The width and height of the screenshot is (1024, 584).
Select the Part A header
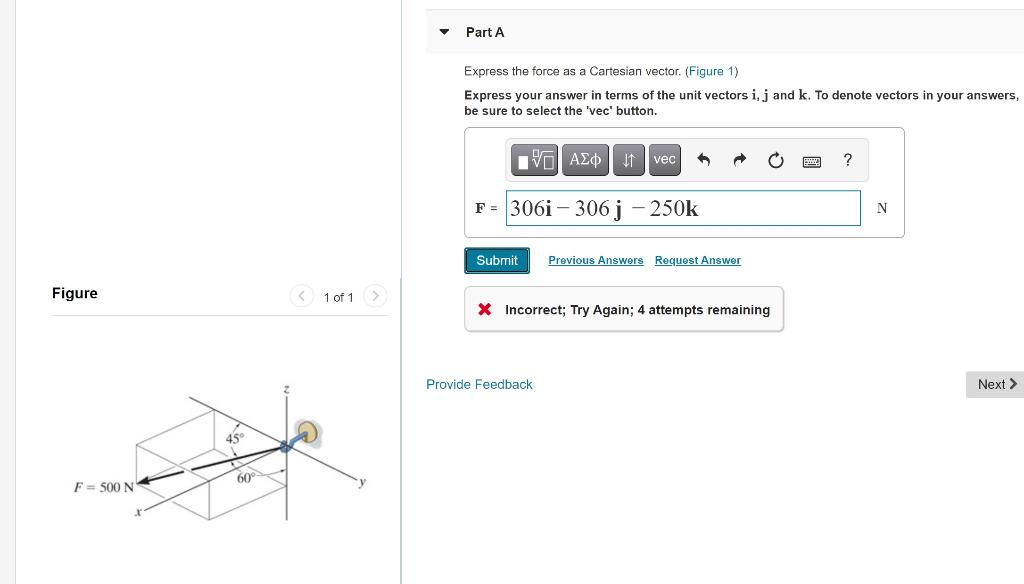coord(485,32)
